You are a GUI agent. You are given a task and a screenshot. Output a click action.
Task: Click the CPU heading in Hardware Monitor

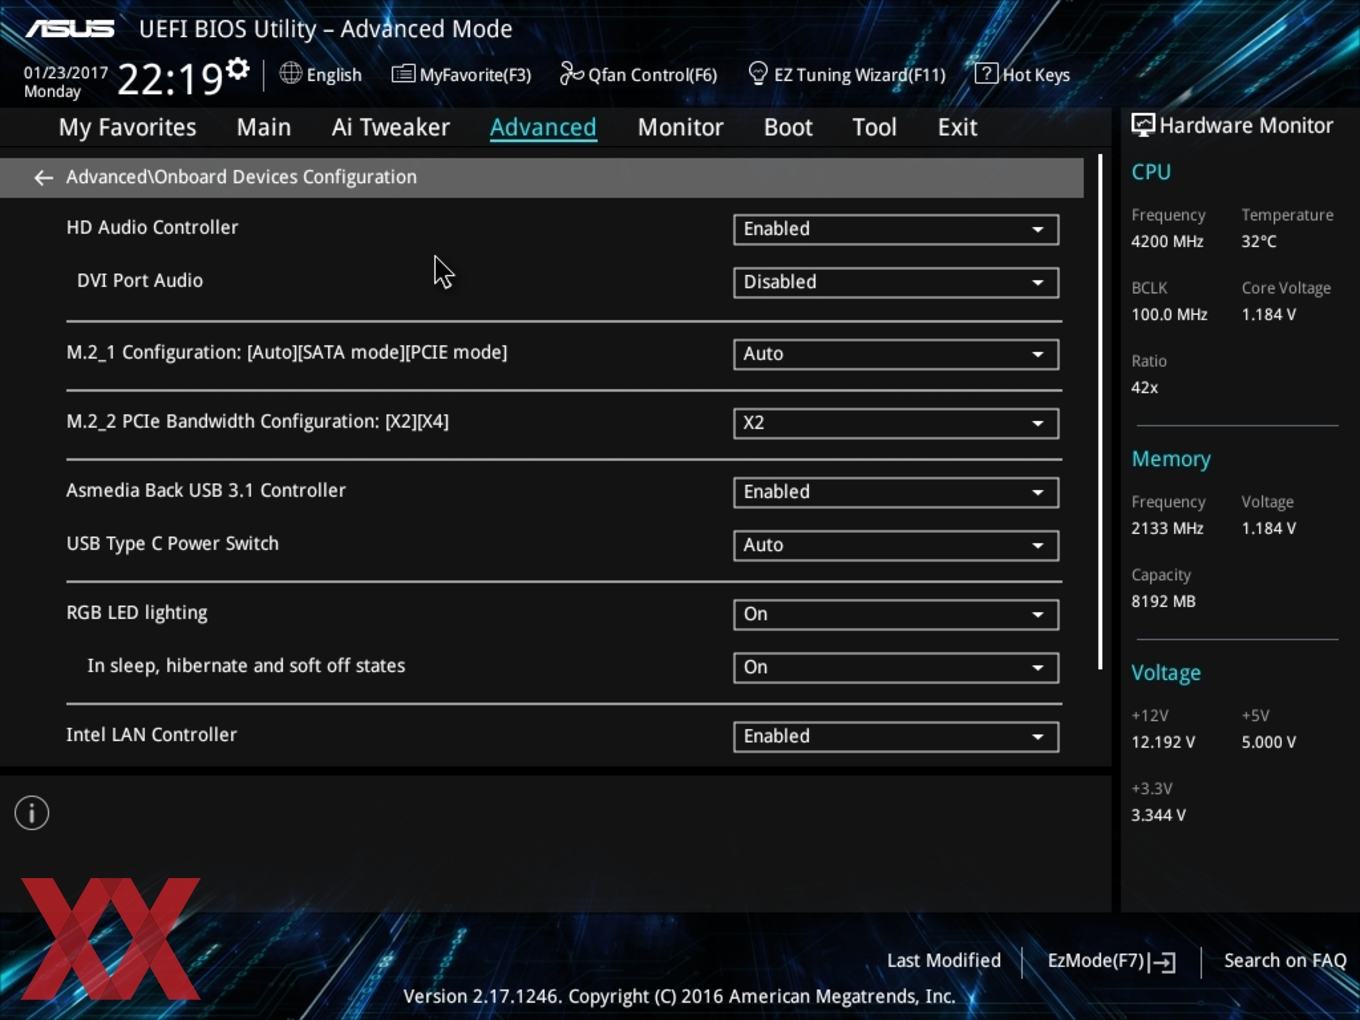[1151, 172]
